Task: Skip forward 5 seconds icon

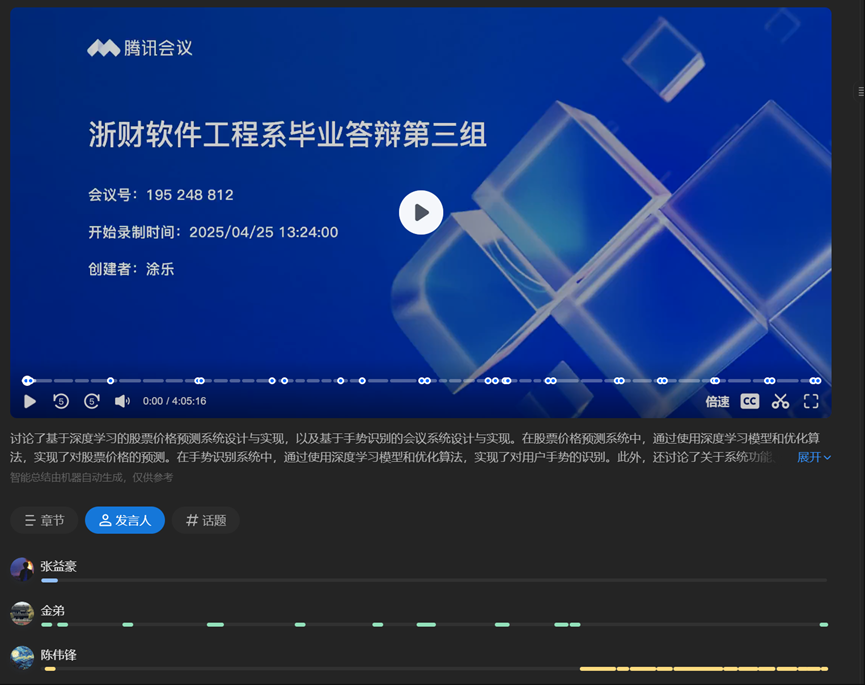Action: pos(92,401)
